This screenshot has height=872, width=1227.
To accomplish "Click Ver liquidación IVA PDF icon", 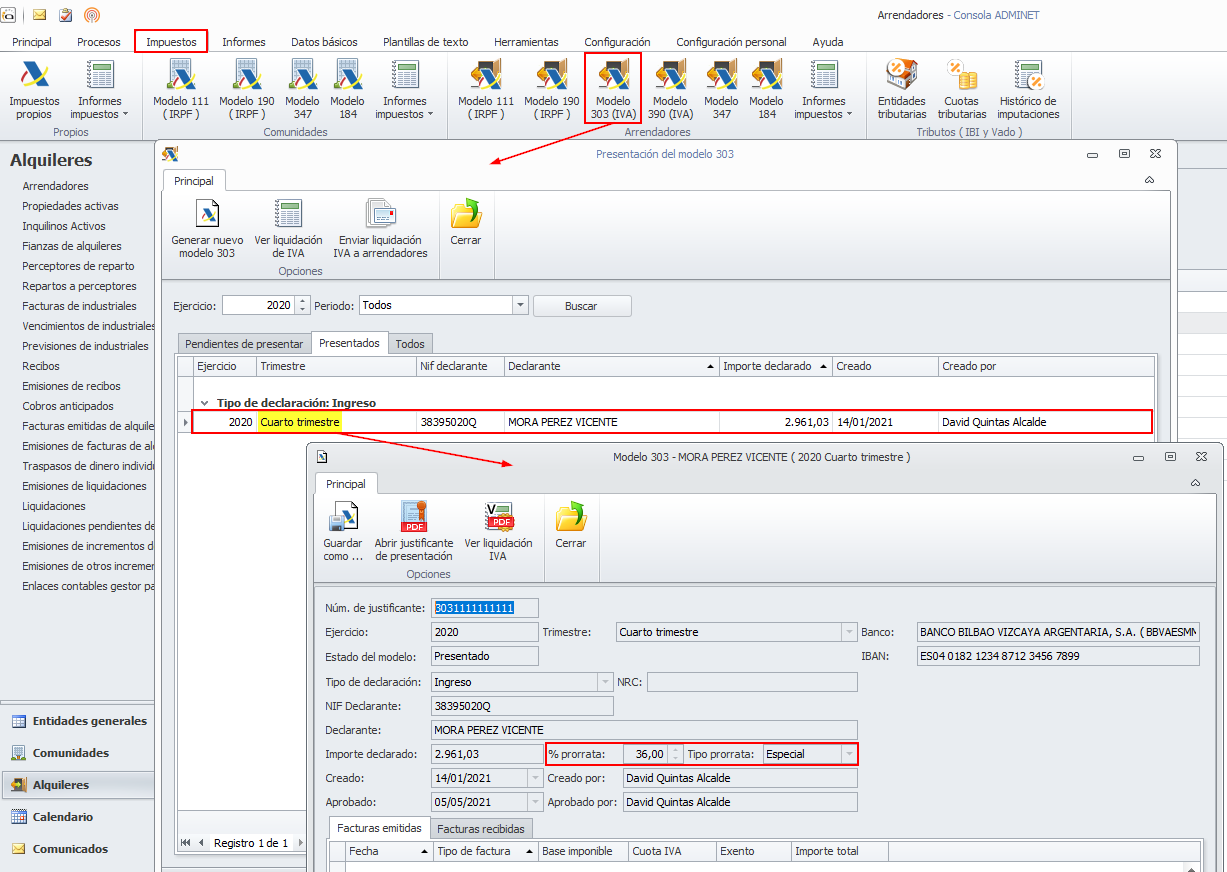I will (x=498, y=532).
